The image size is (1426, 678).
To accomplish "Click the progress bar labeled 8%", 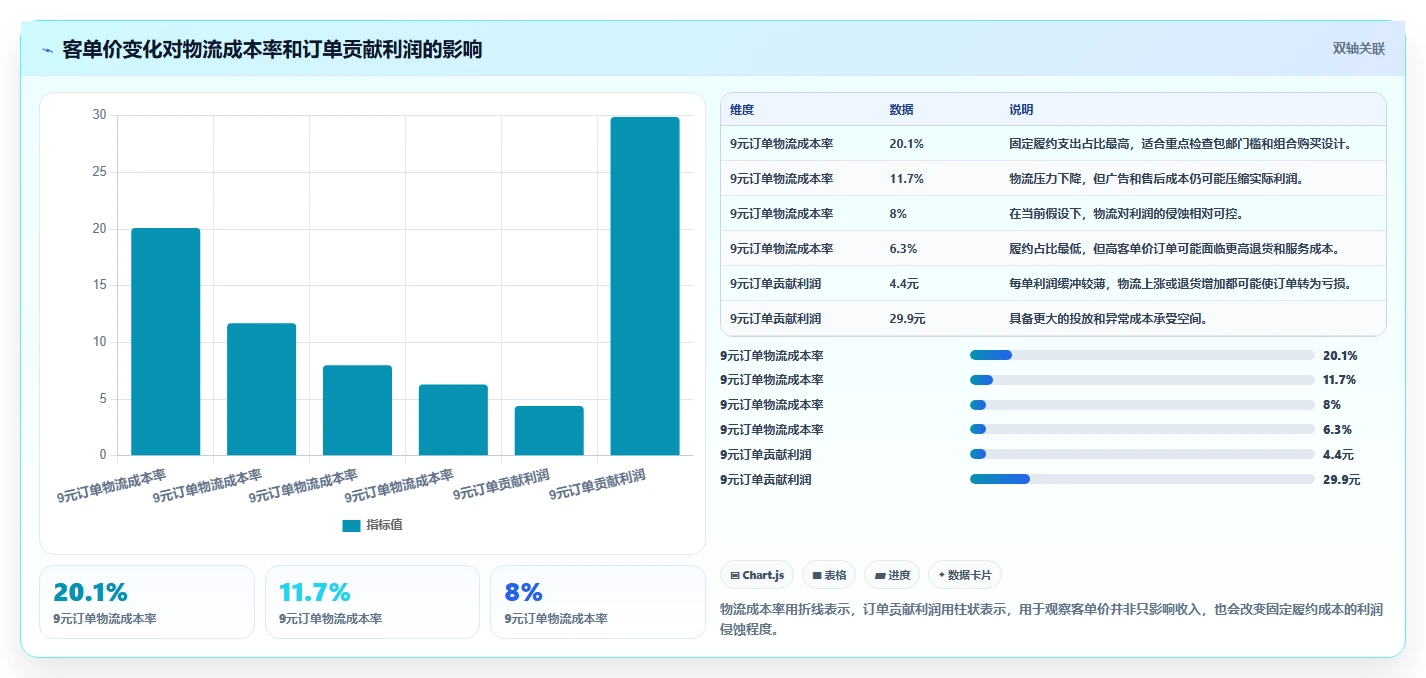I will tap(1142, 405).
